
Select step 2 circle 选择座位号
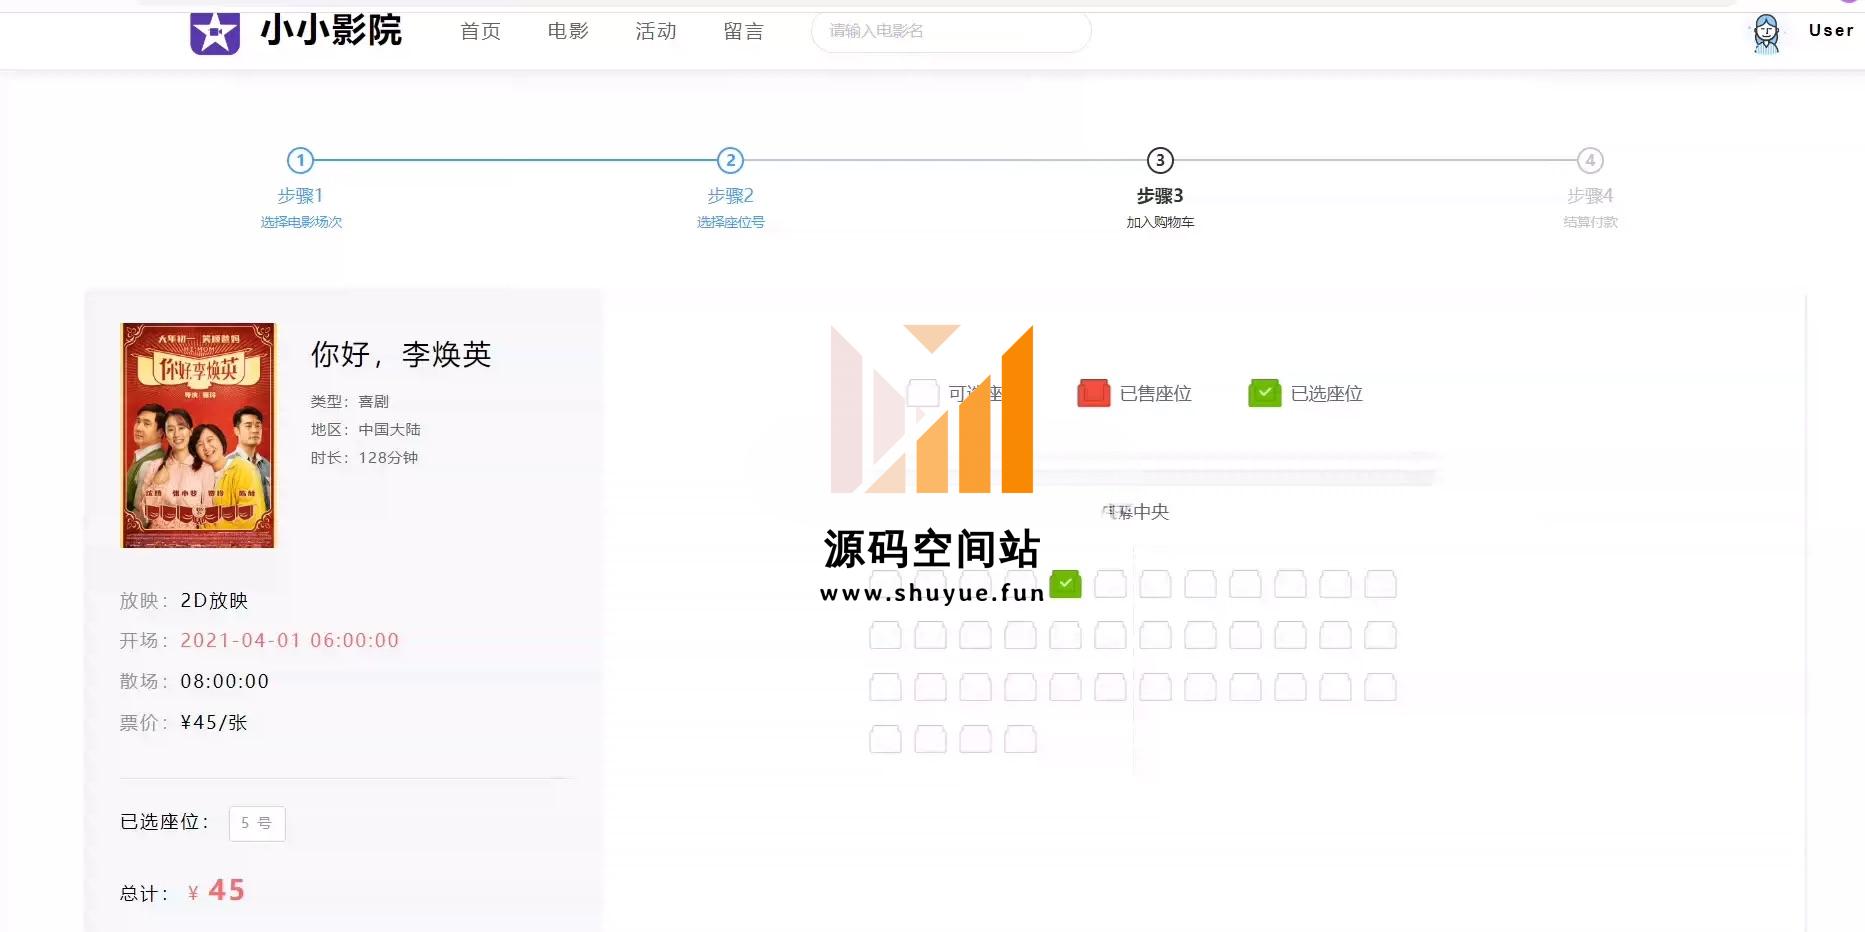731,160
